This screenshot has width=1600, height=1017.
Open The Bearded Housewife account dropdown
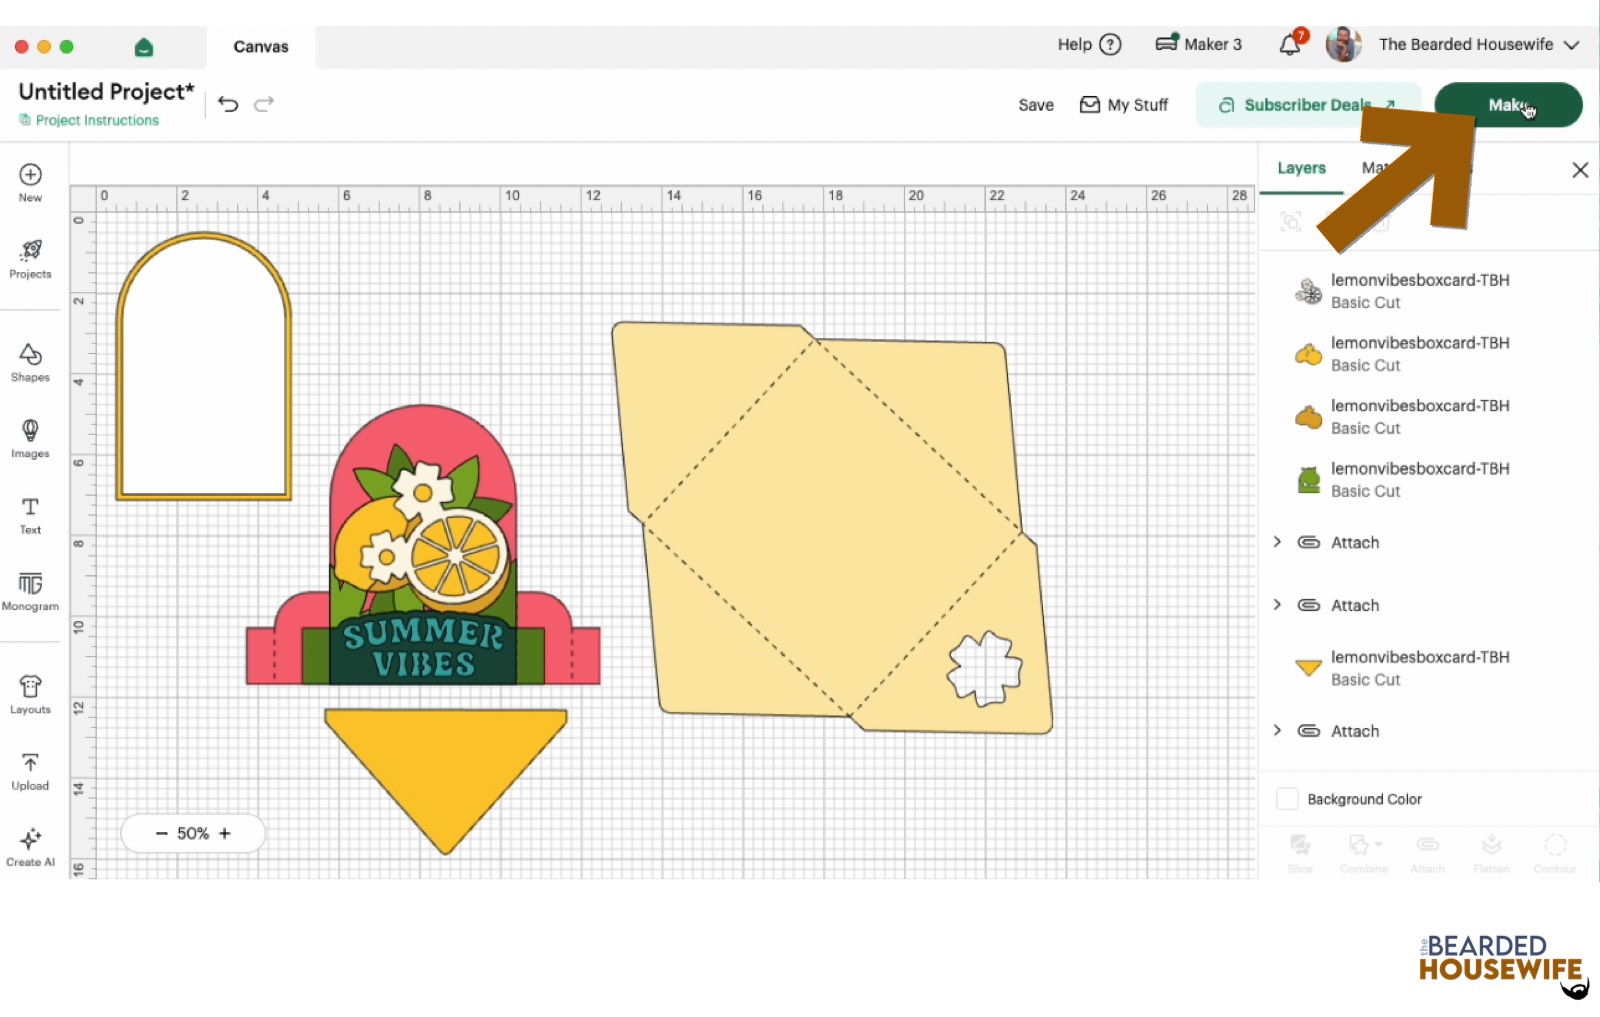coord(1479,44)
